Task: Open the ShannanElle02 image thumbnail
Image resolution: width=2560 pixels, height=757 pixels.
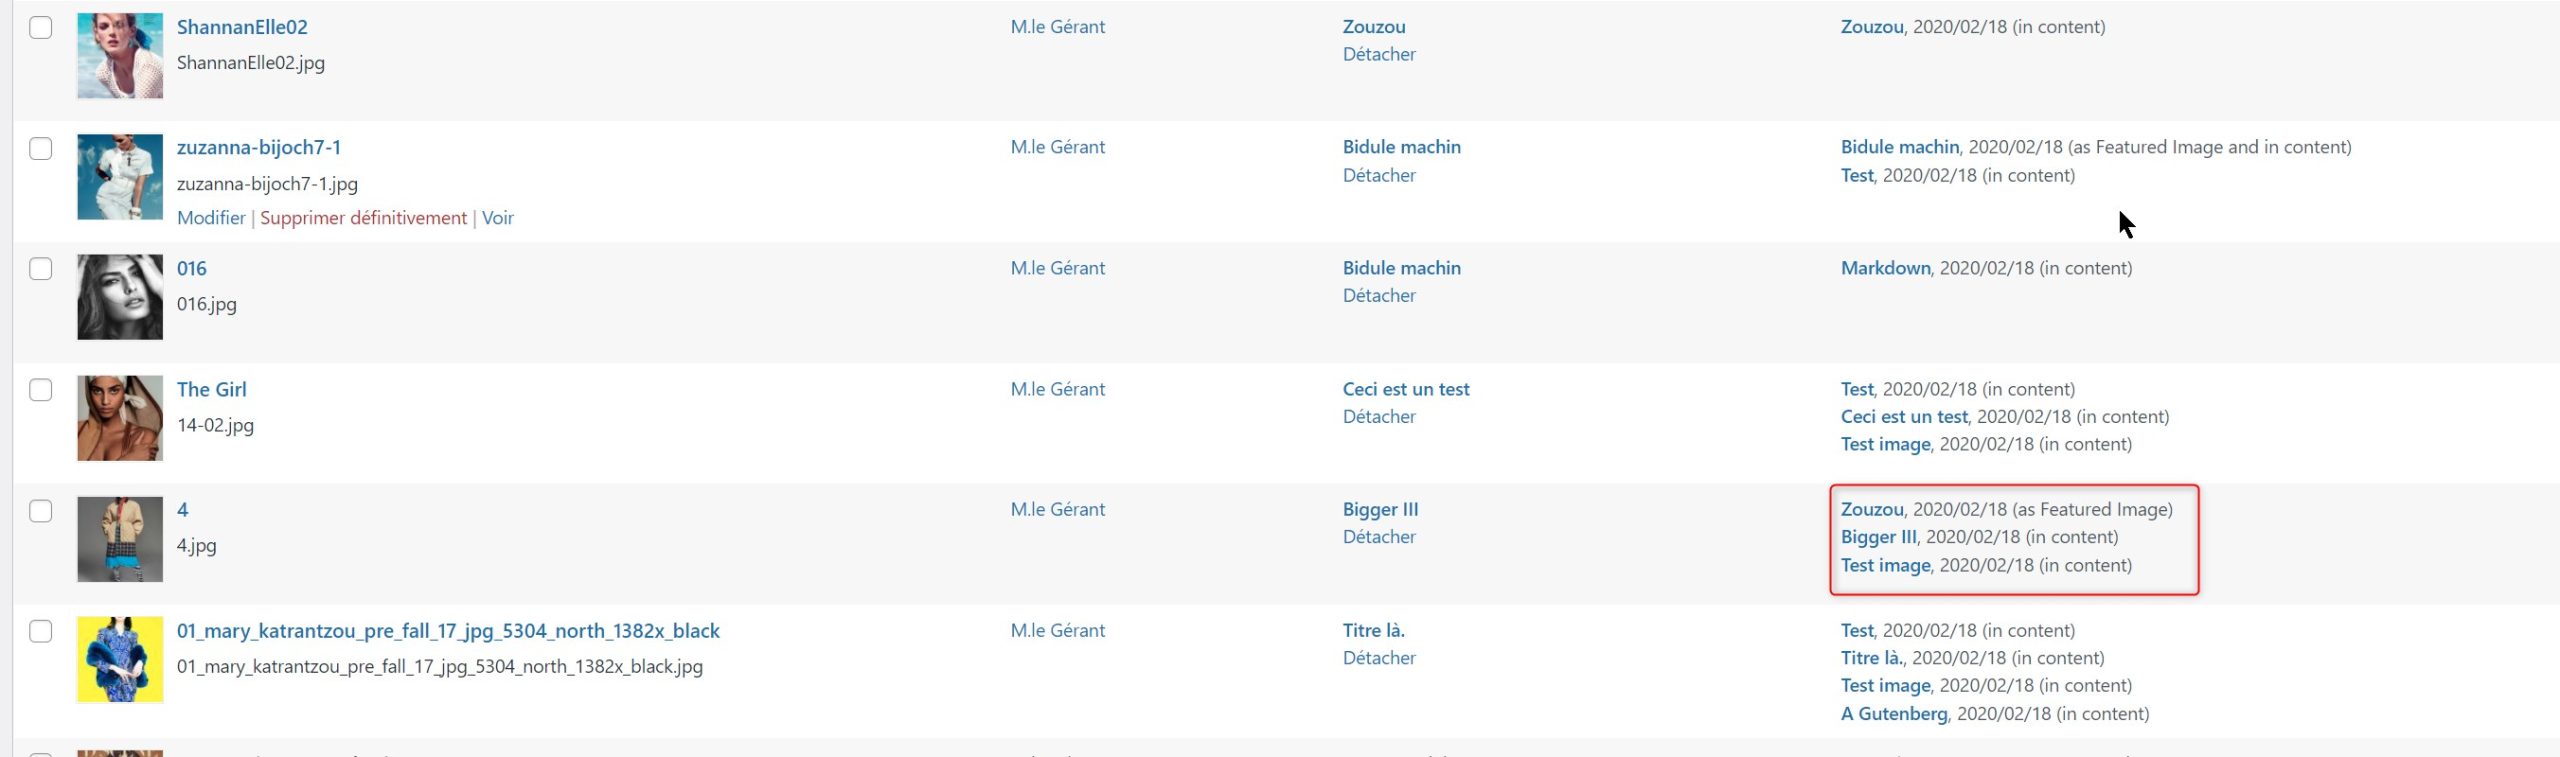Action: click(120, 56)
